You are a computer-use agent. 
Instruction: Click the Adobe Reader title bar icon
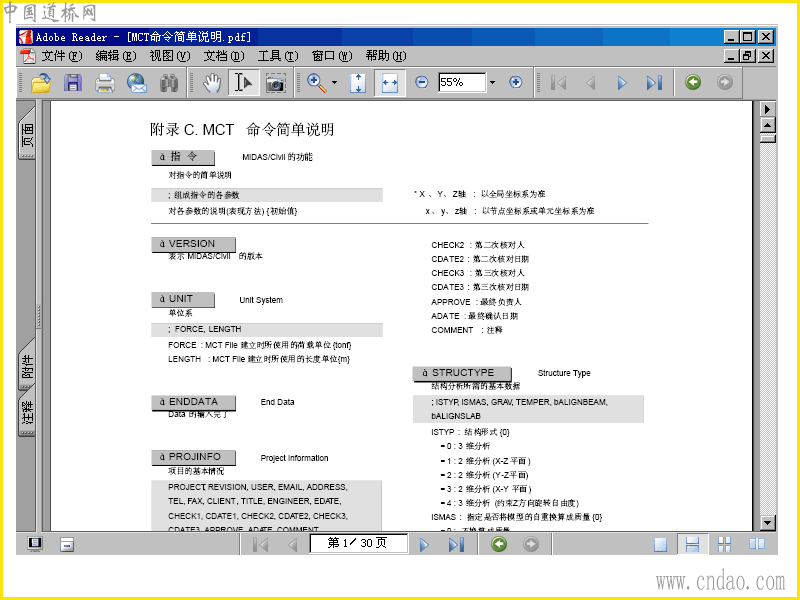[x=26, y=37]
